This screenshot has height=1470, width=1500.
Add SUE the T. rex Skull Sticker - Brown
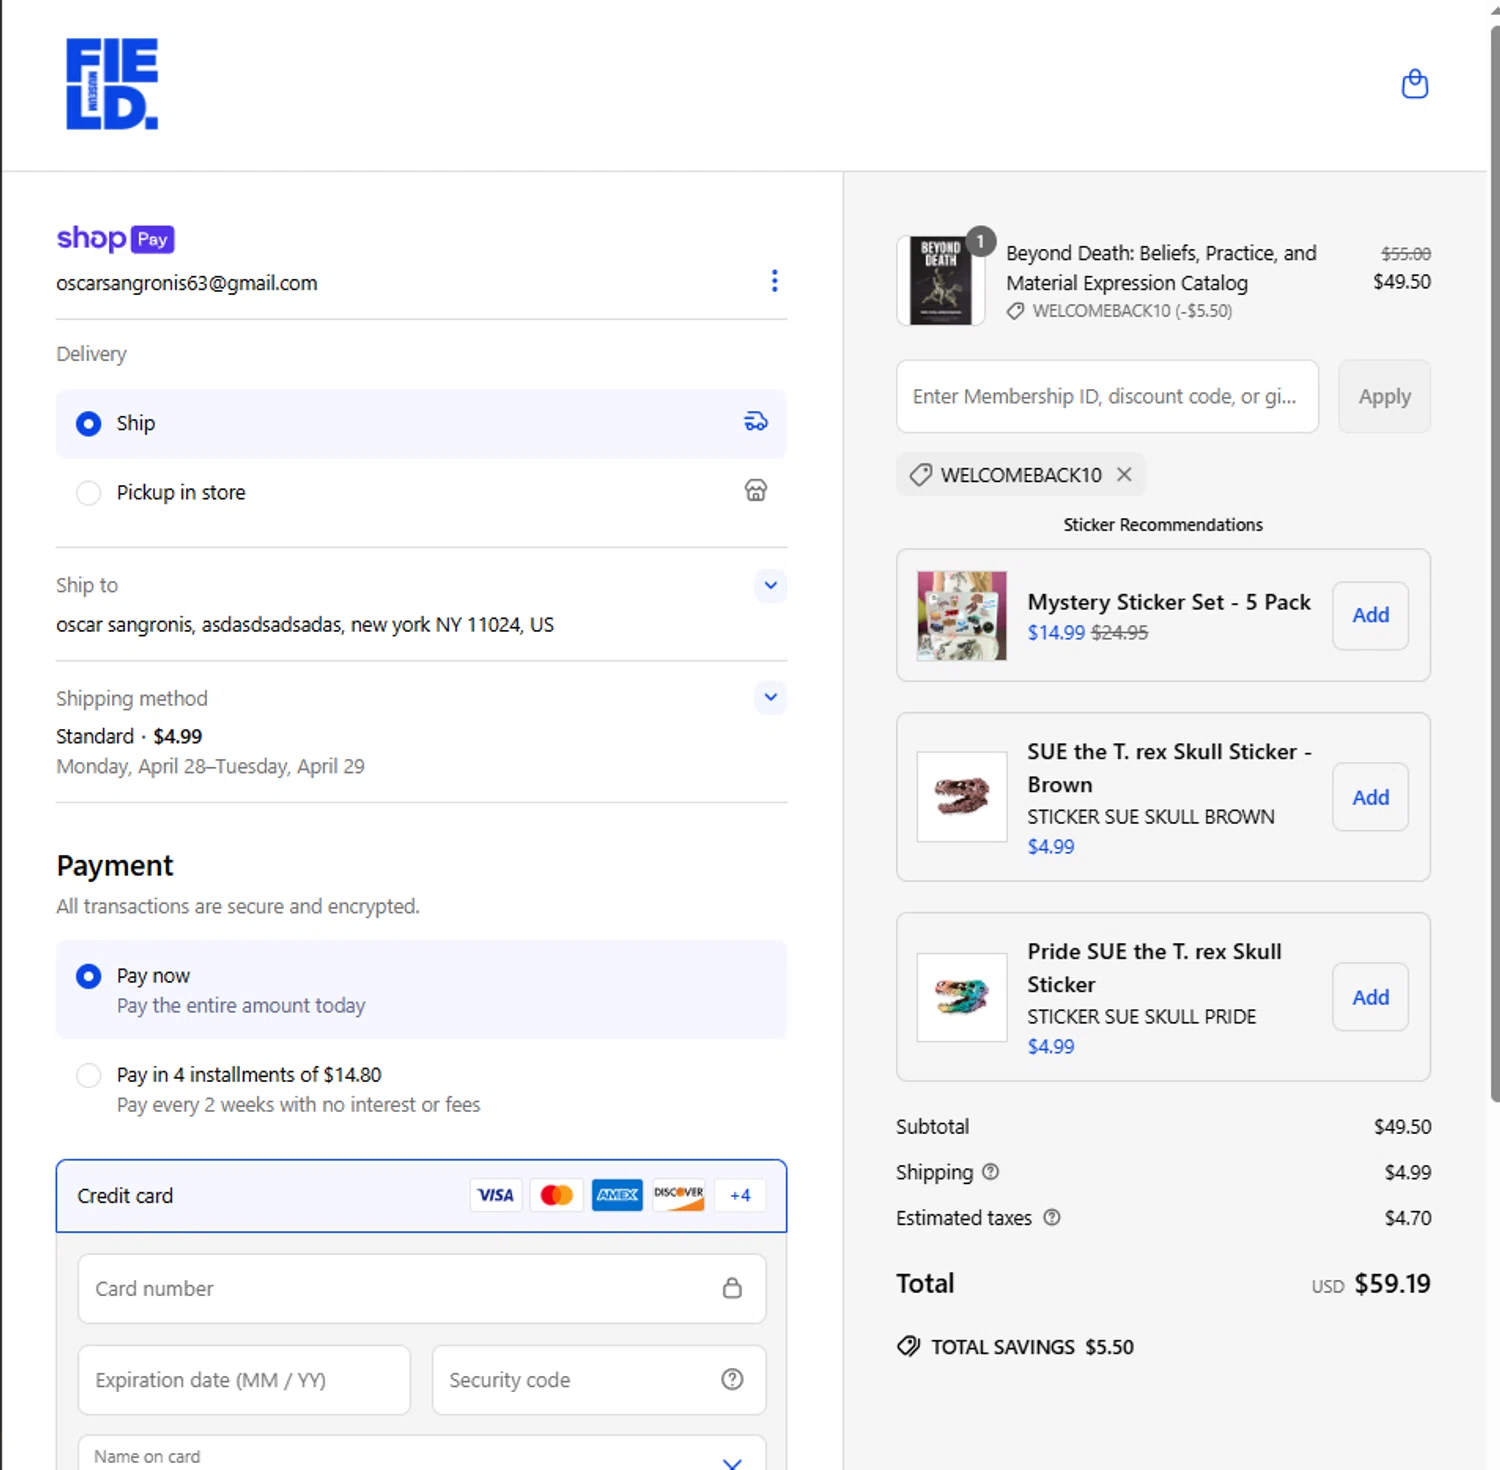[x=1370, y=797]
